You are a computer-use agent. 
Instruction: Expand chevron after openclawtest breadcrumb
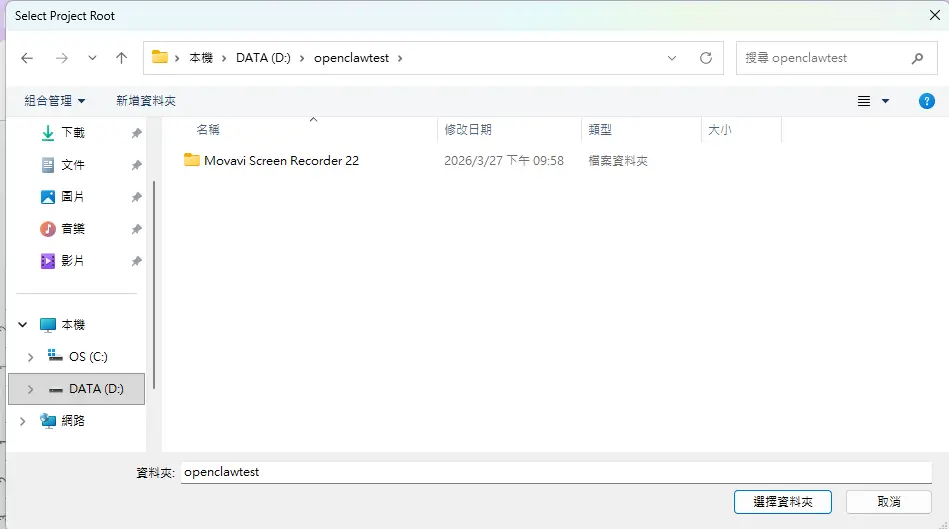tap(400, 58)
